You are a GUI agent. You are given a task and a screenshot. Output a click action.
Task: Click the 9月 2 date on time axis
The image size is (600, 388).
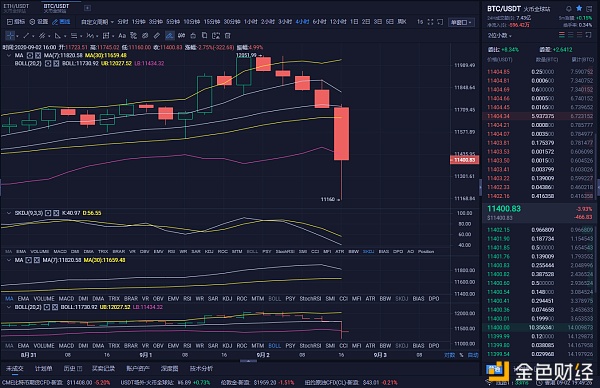262,355
